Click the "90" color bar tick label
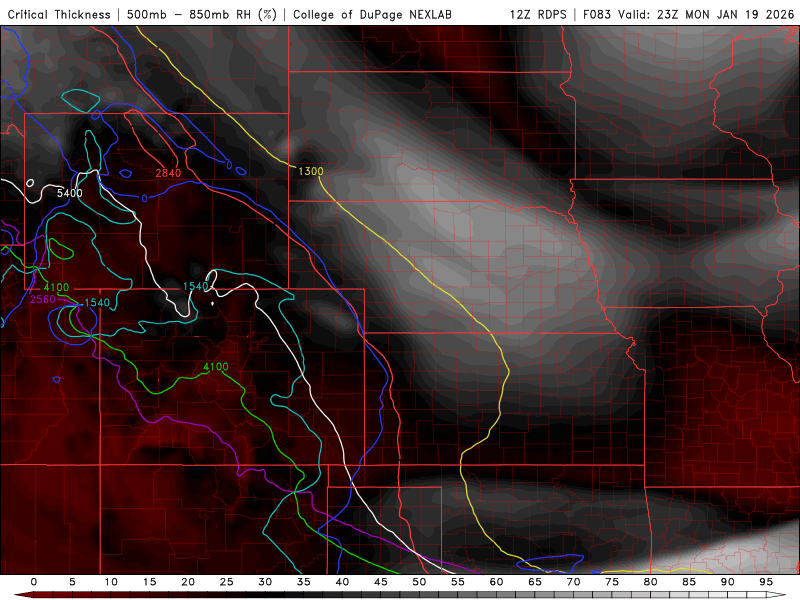800x600 pixels. 728,582
